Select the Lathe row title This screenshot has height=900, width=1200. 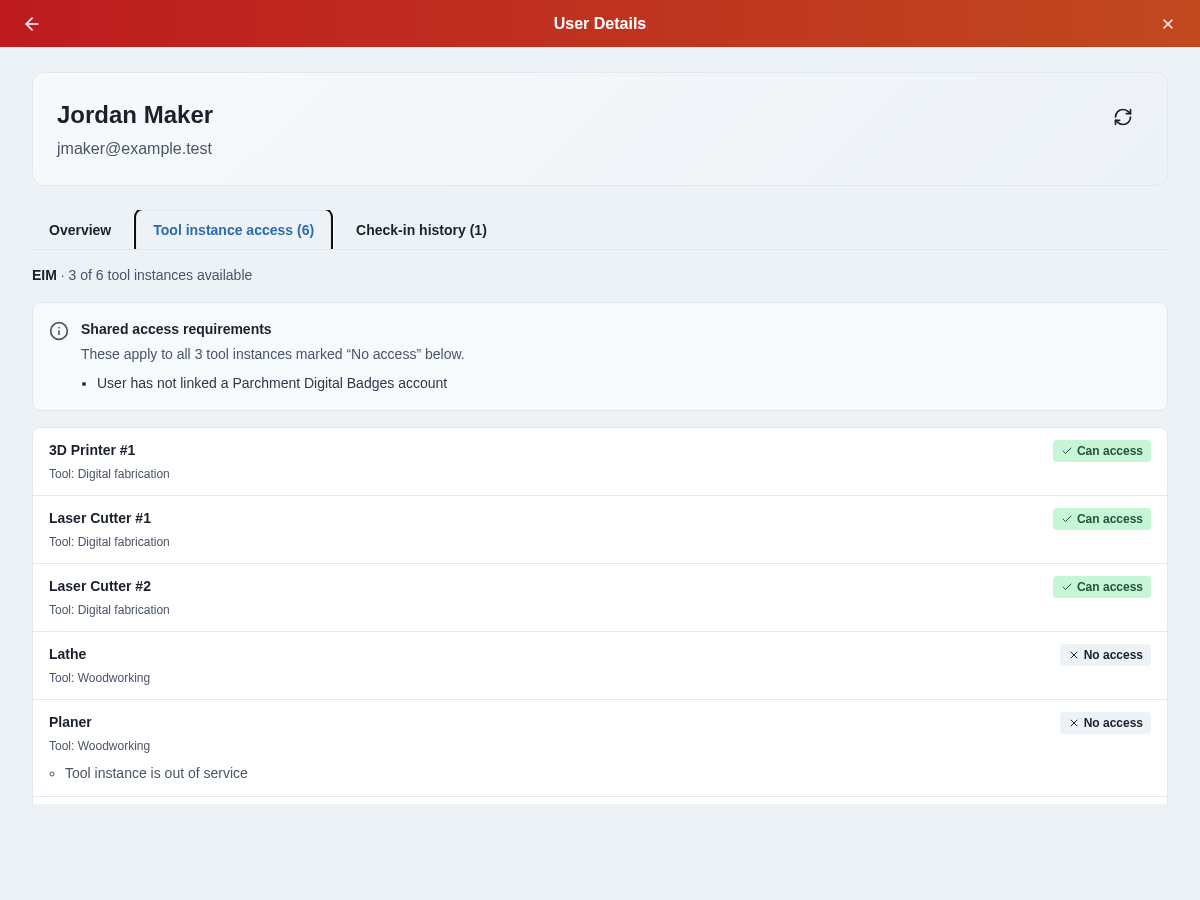pos(68,654)
